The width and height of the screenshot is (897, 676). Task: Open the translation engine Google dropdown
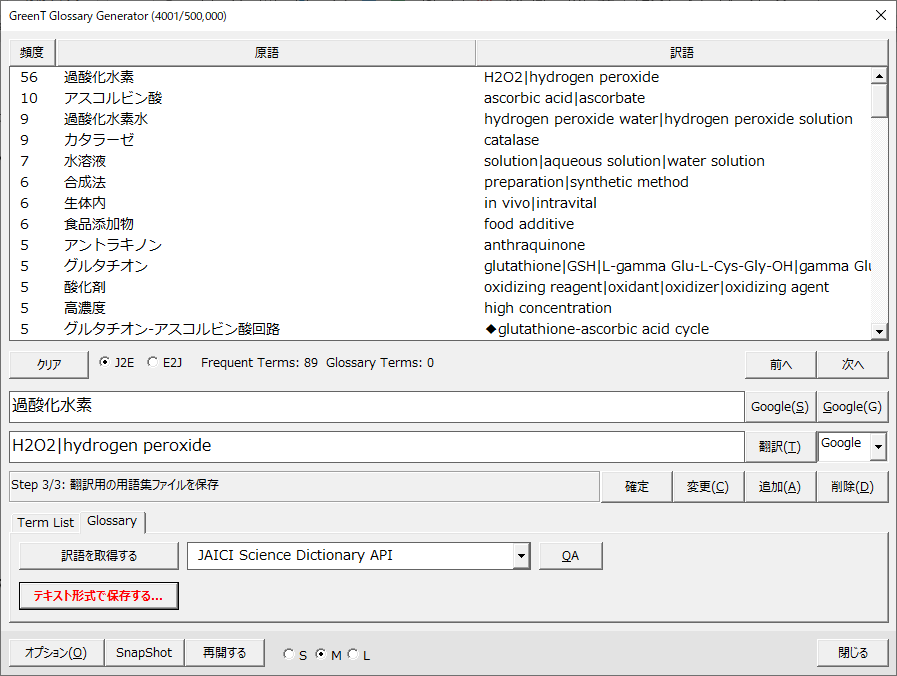click(878, 446)
